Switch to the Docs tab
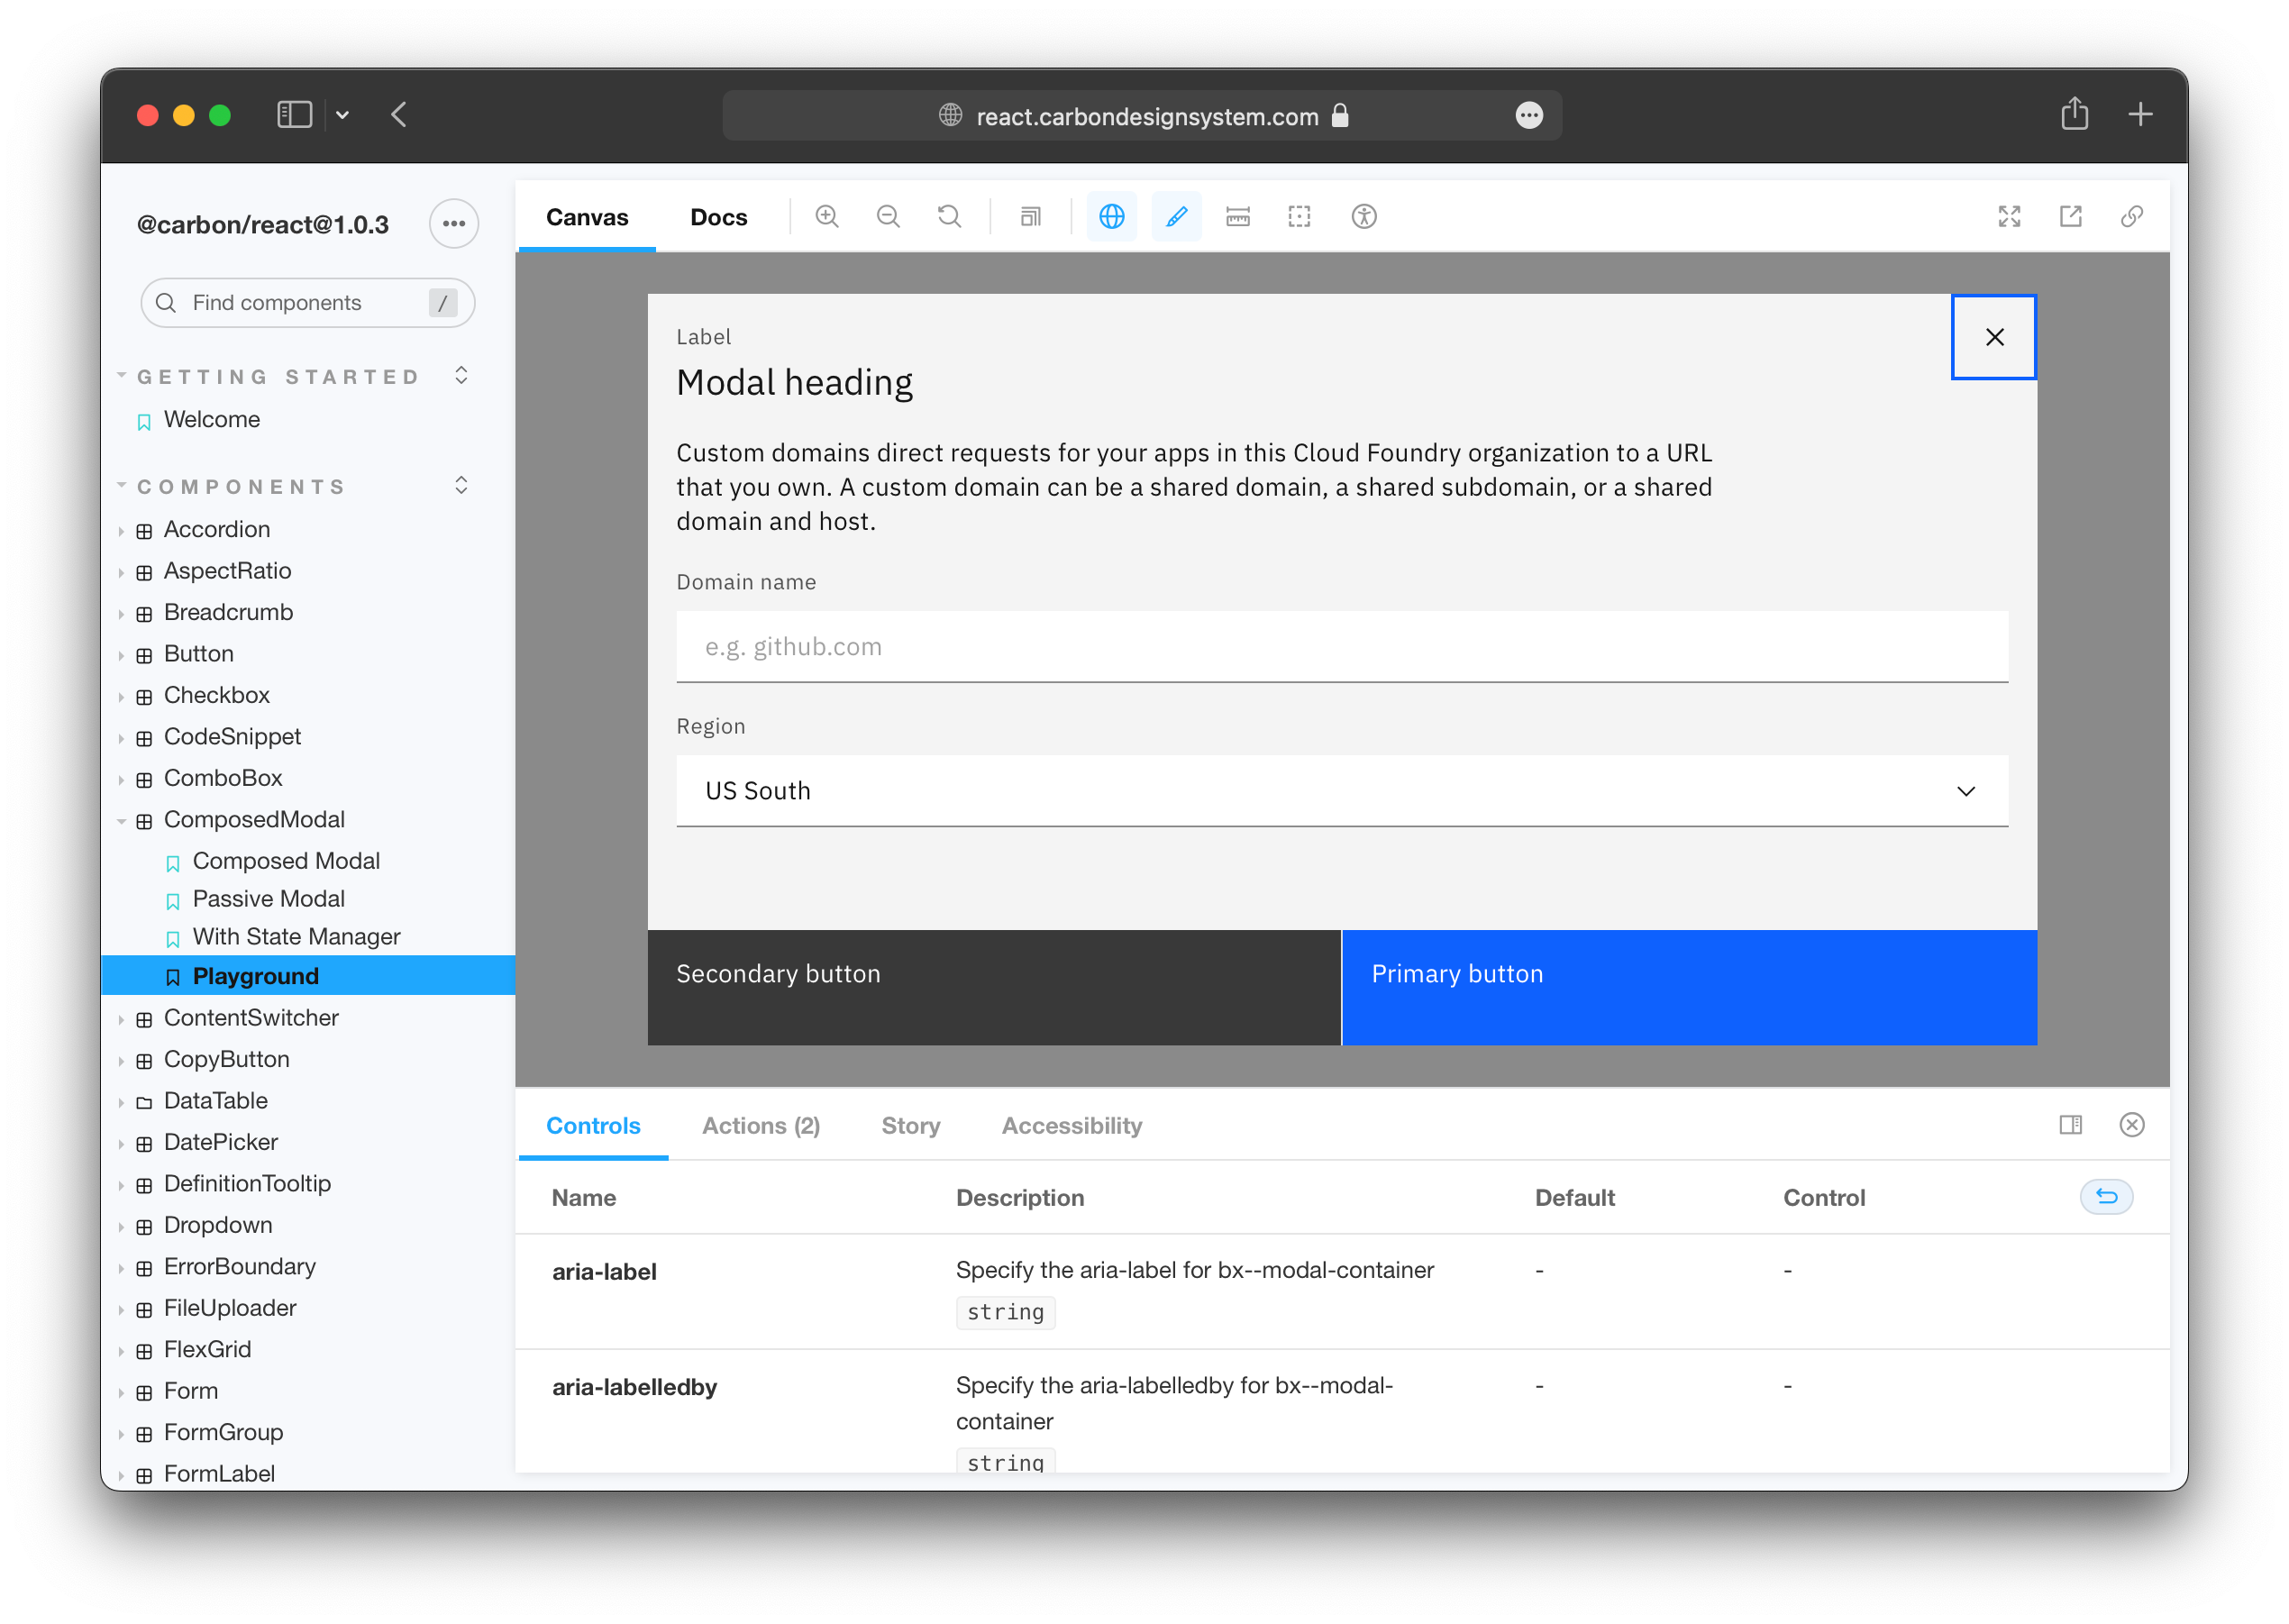This screenshot has height=1624, width=2289. [x=718, y=217]
